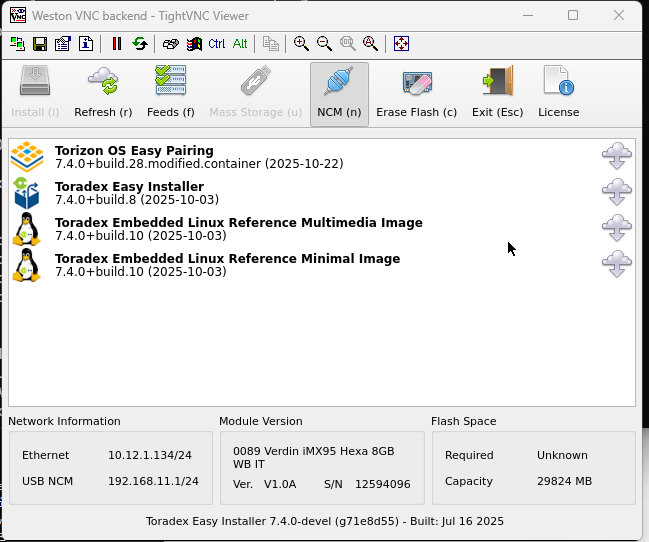This screenshot has height=542, width=649.
Task: Click the Exit (Esc) button
Action: click(497, 93)
